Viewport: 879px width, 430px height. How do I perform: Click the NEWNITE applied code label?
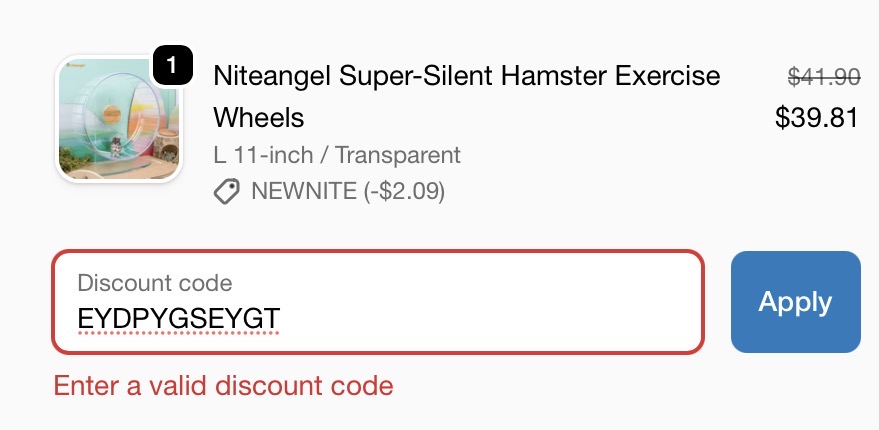(x=303, y=191)
